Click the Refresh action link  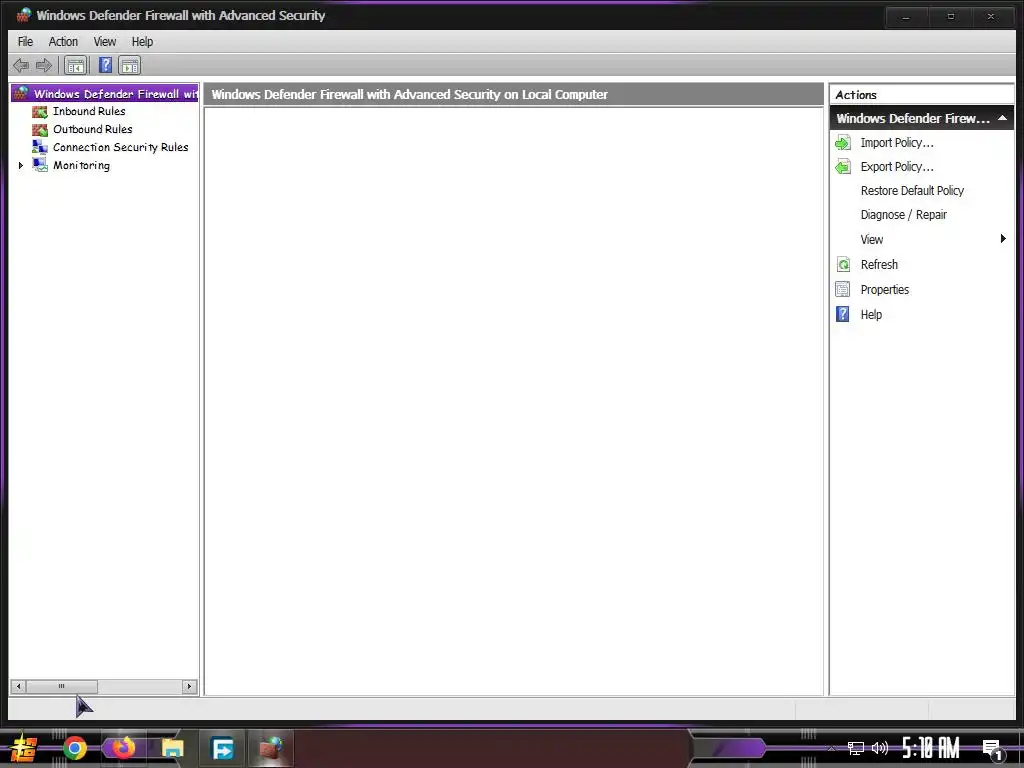click(879, 264)
